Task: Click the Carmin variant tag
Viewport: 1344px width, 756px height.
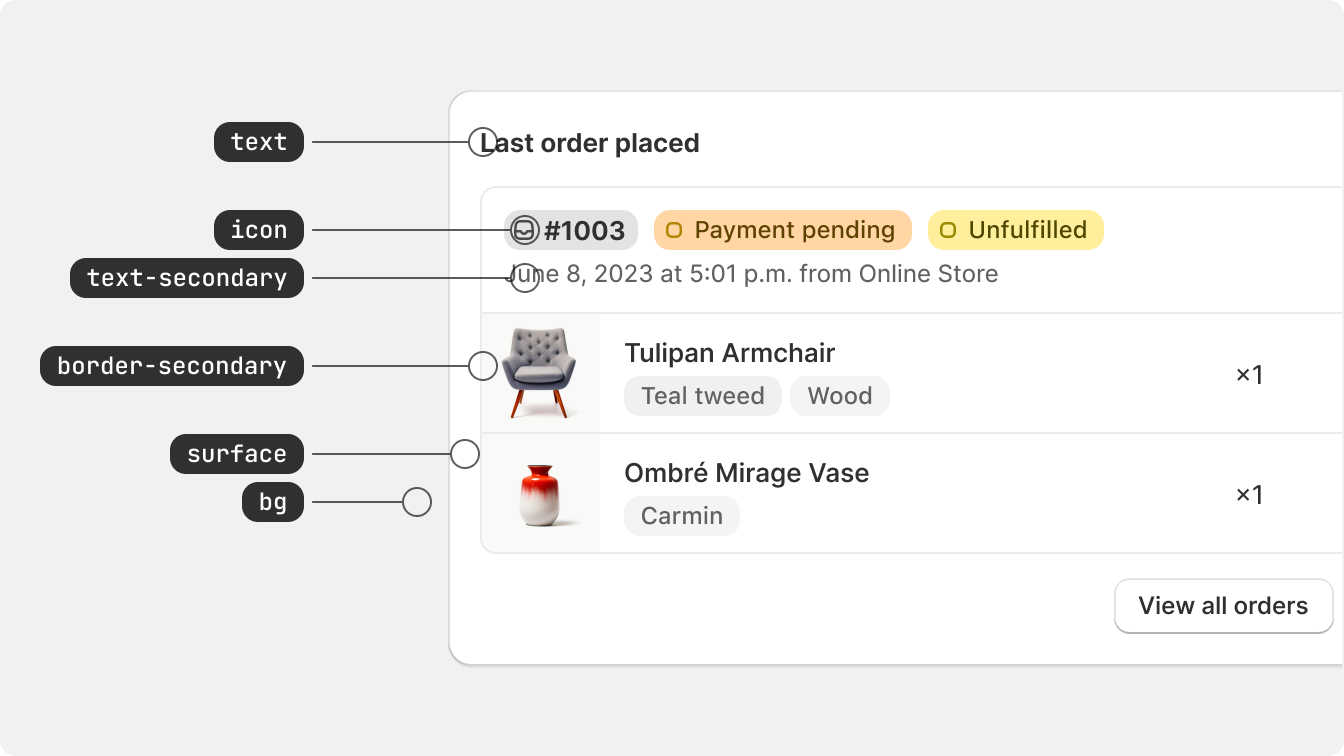Action: tap(682, 516)
